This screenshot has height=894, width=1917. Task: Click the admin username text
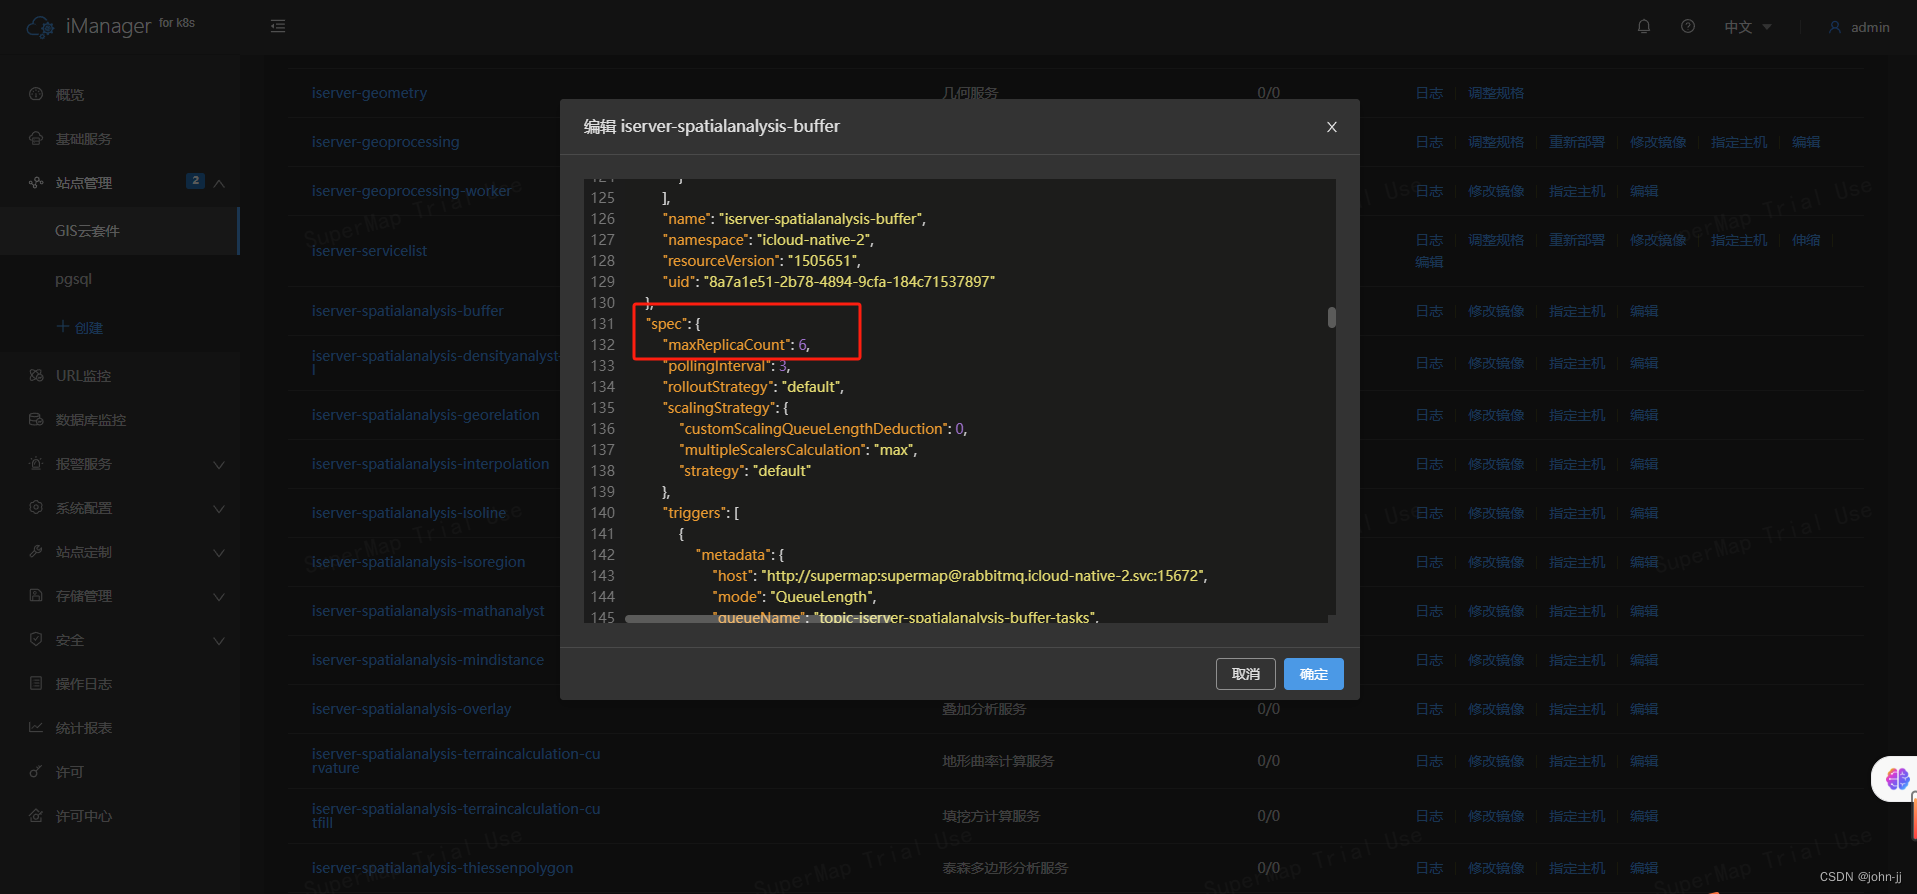1870,27
